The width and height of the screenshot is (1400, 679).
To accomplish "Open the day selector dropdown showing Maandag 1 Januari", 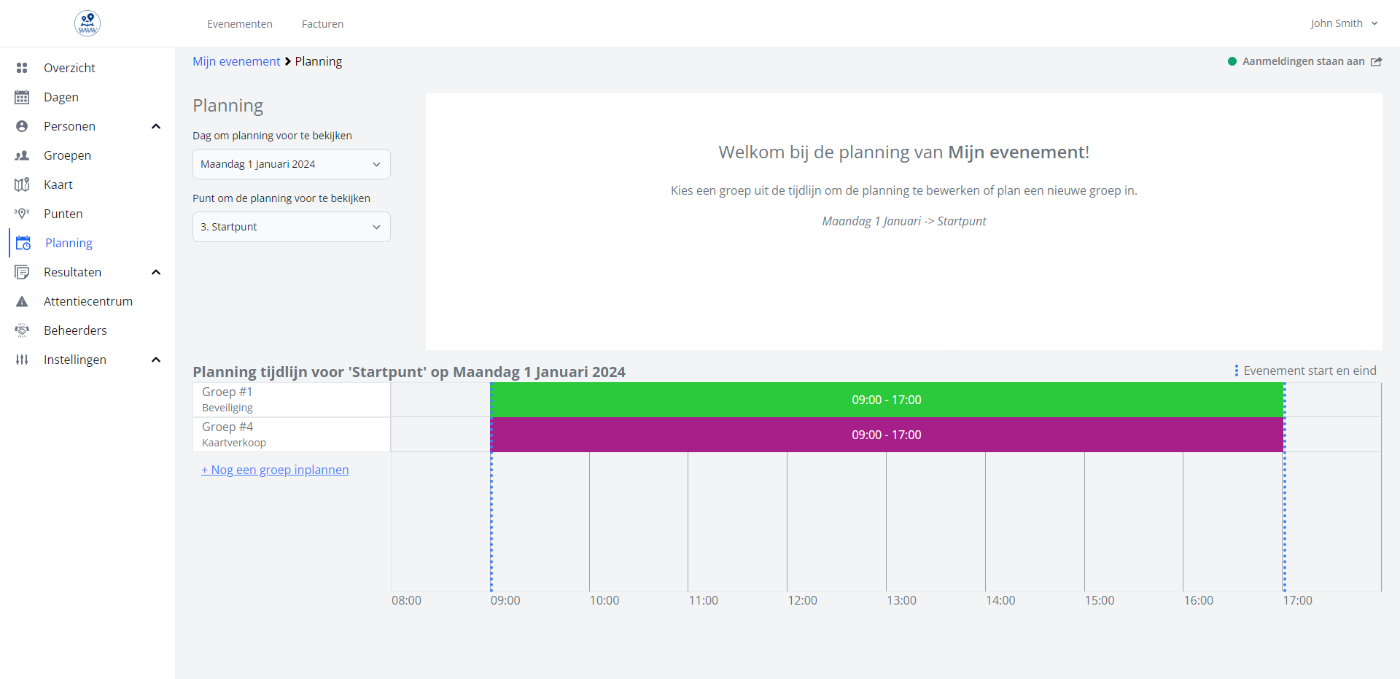I will point(291,164).
